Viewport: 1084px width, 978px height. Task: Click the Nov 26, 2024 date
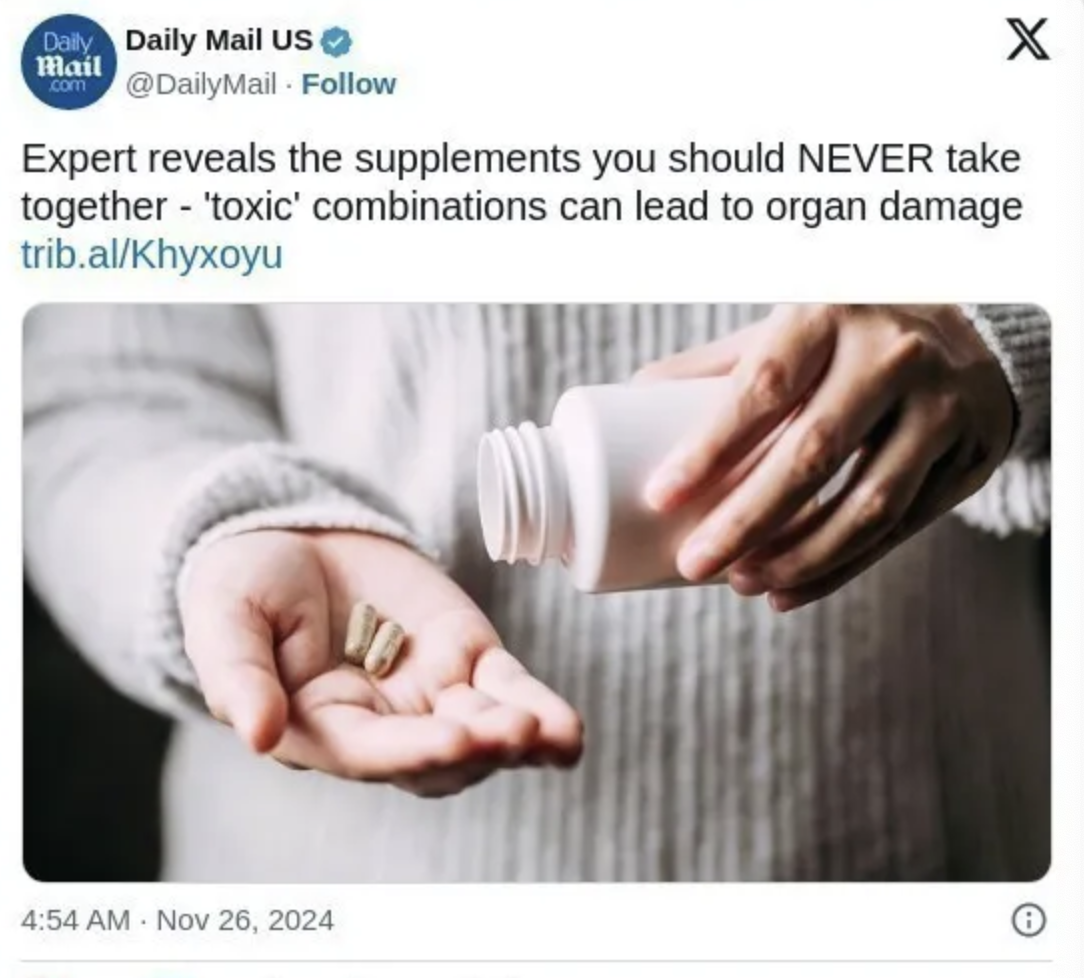pos(245,920)
